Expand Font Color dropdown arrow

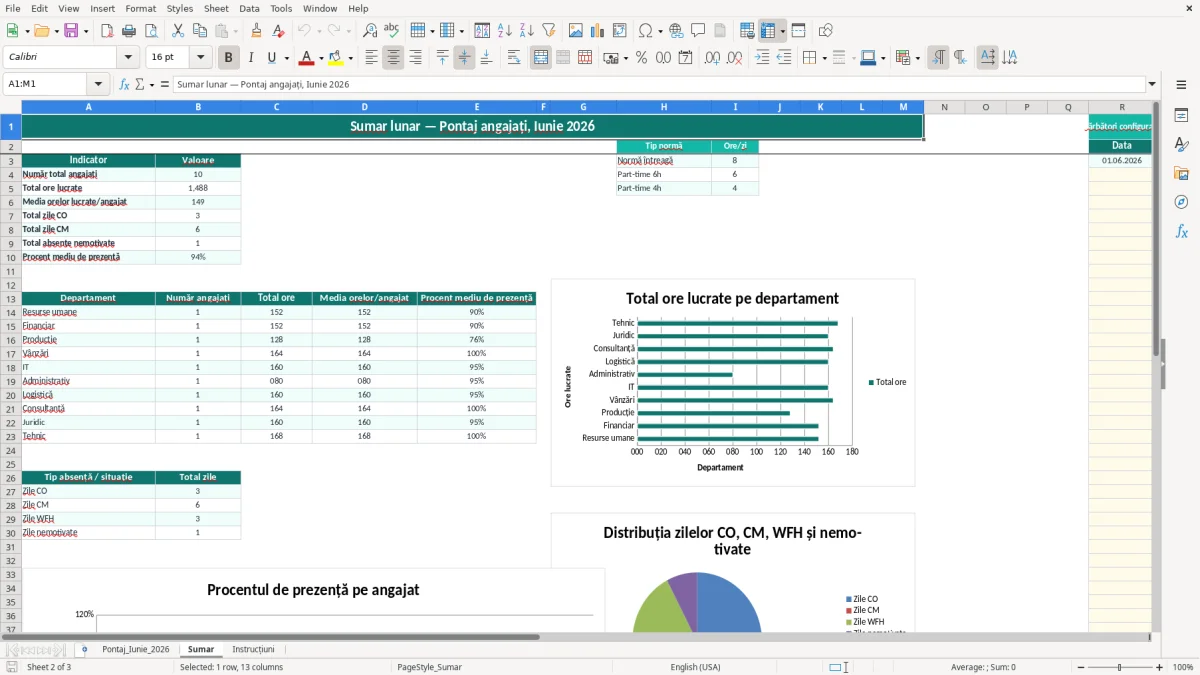click(320, 58)
